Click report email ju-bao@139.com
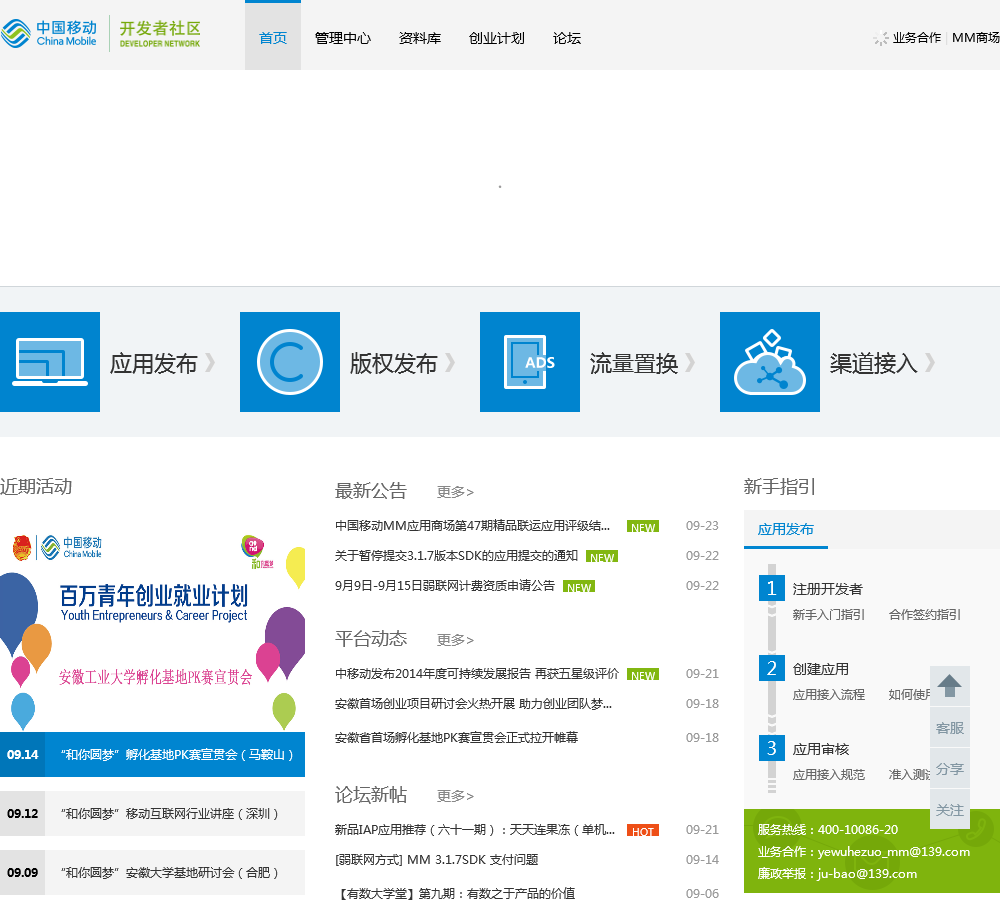 pos(867,874)
